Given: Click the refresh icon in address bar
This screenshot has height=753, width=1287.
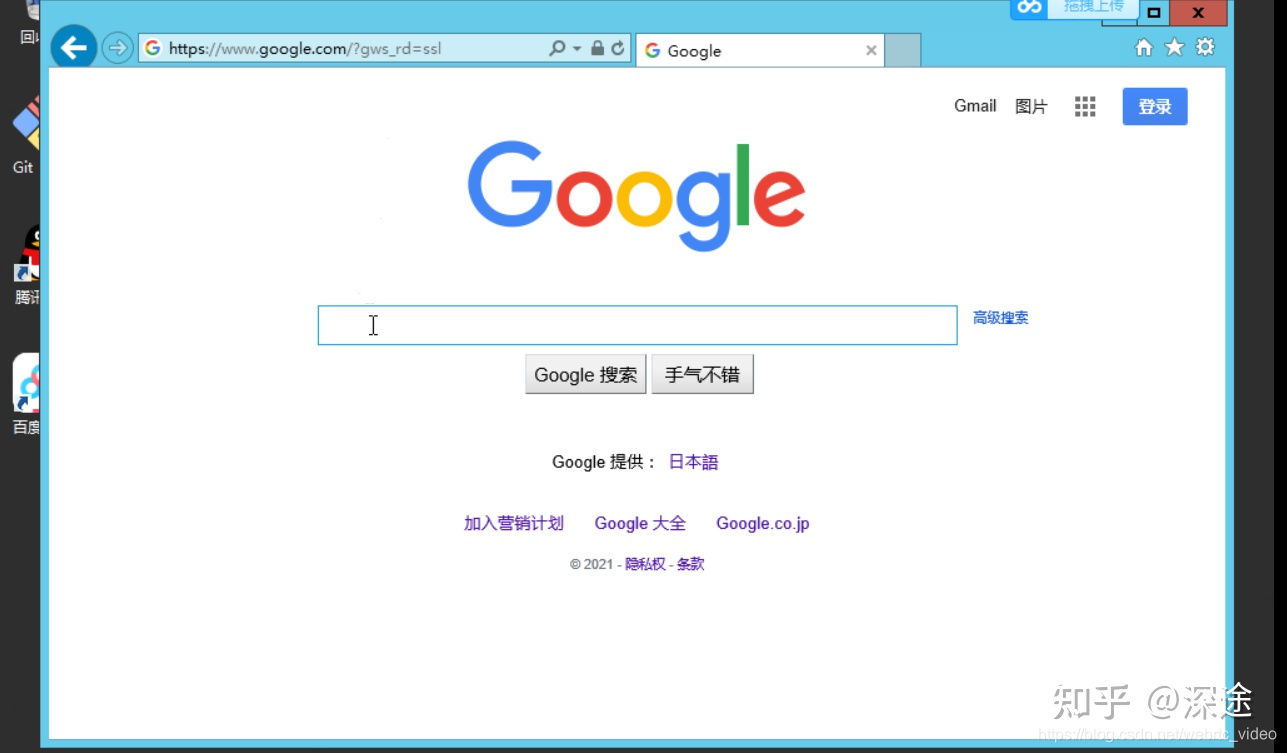Looking at the screenshot, I should point(618,48).
